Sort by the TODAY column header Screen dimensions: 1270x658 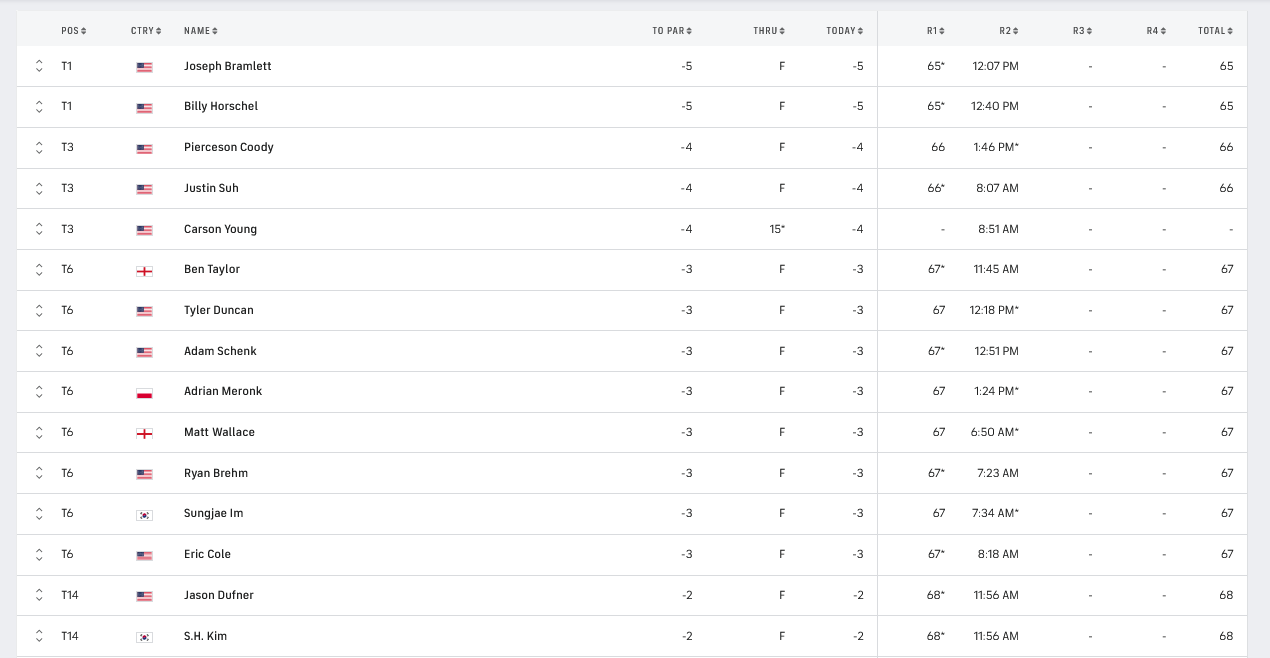pyautogui.click(x=844, y=31)
